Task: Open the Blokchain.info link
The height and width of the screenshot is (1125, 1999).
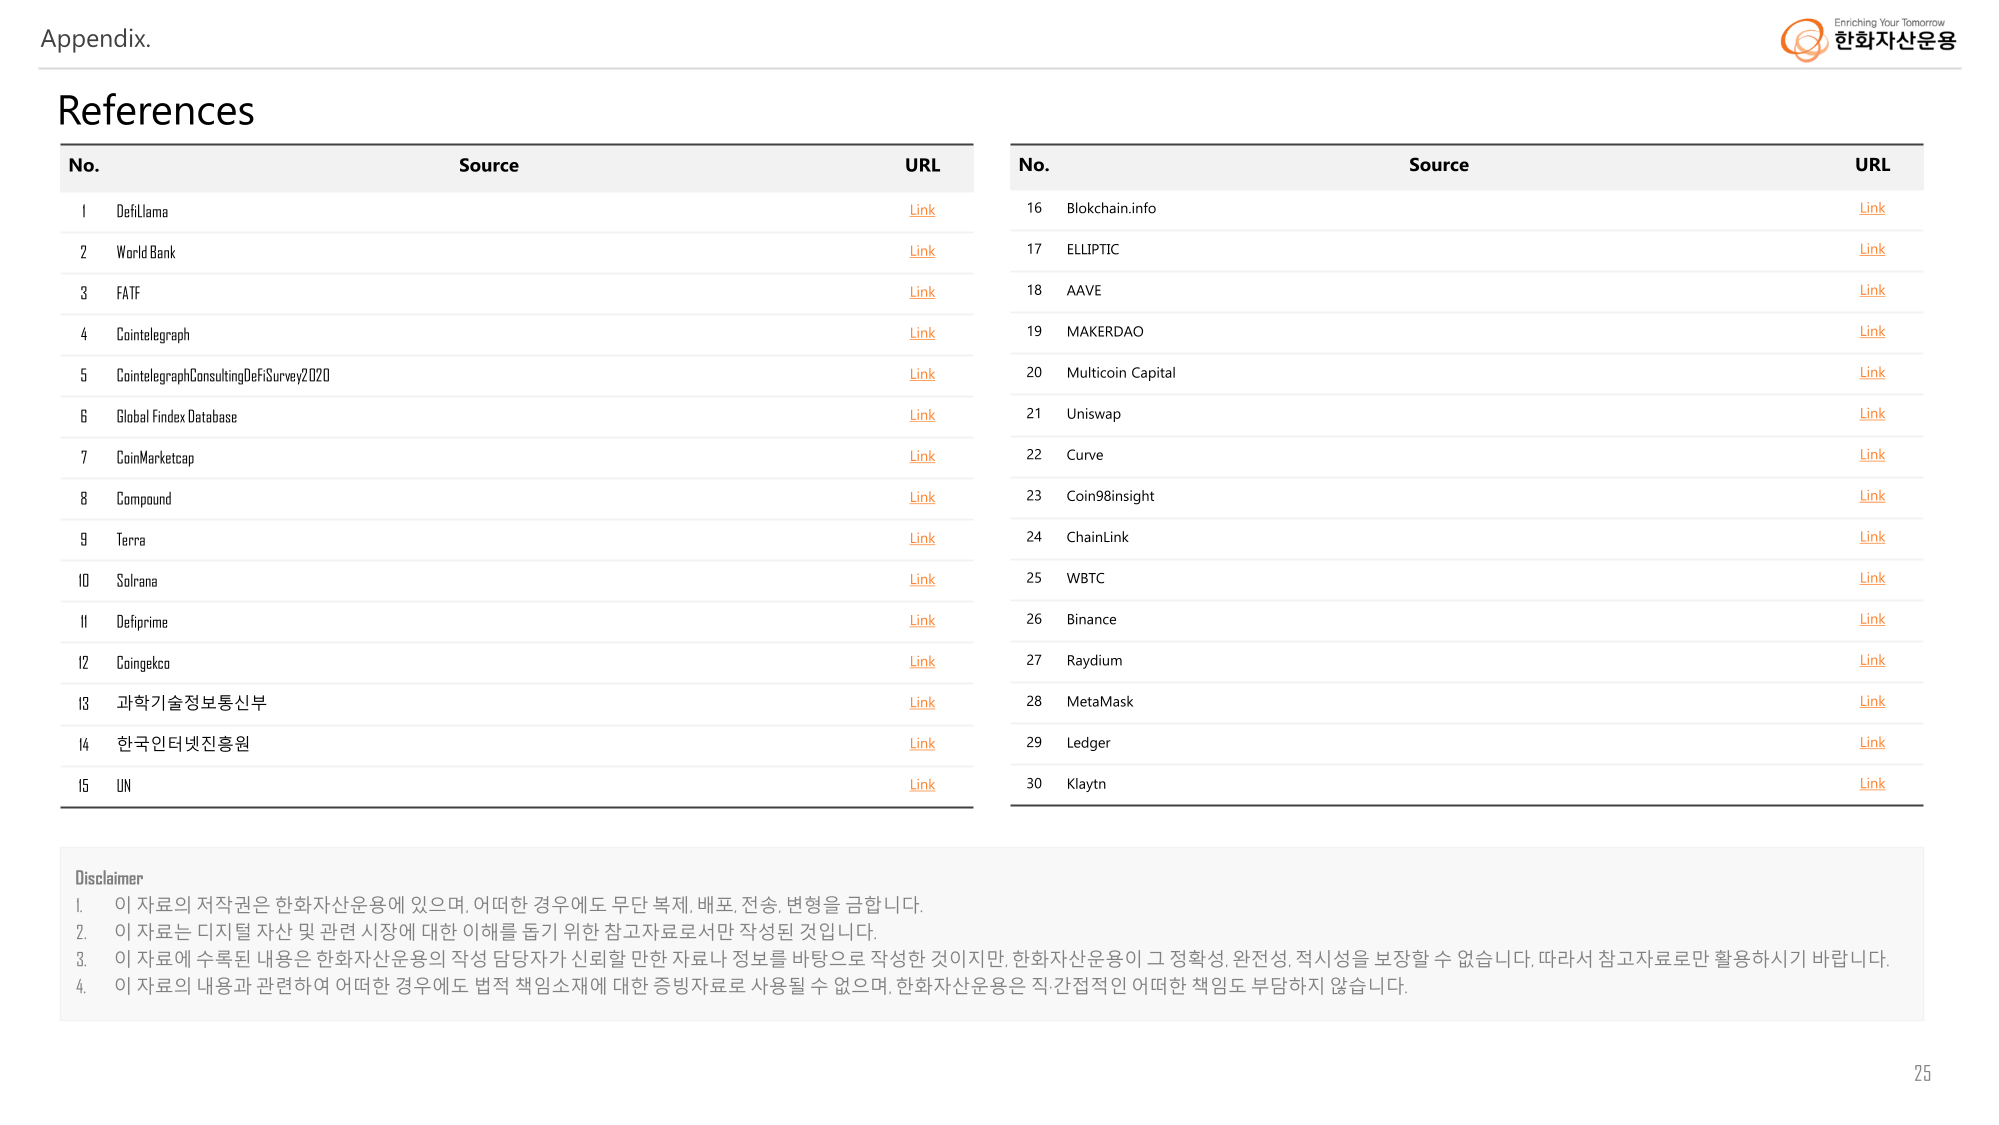Action: click(1872, 208)
